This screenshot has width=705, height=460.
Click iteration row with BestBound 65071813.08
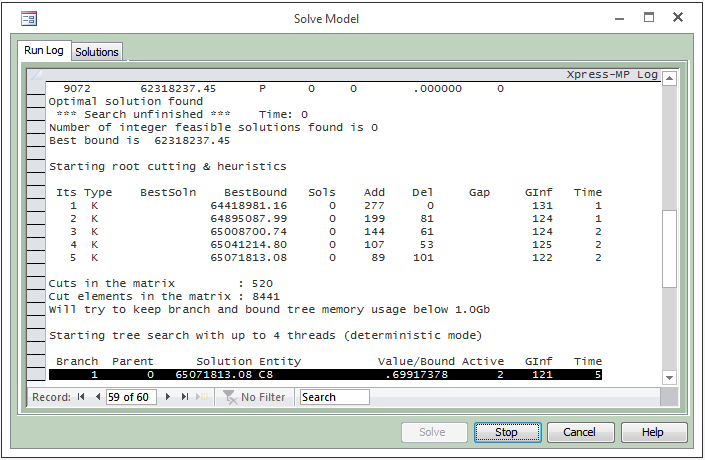click(335, 258)
